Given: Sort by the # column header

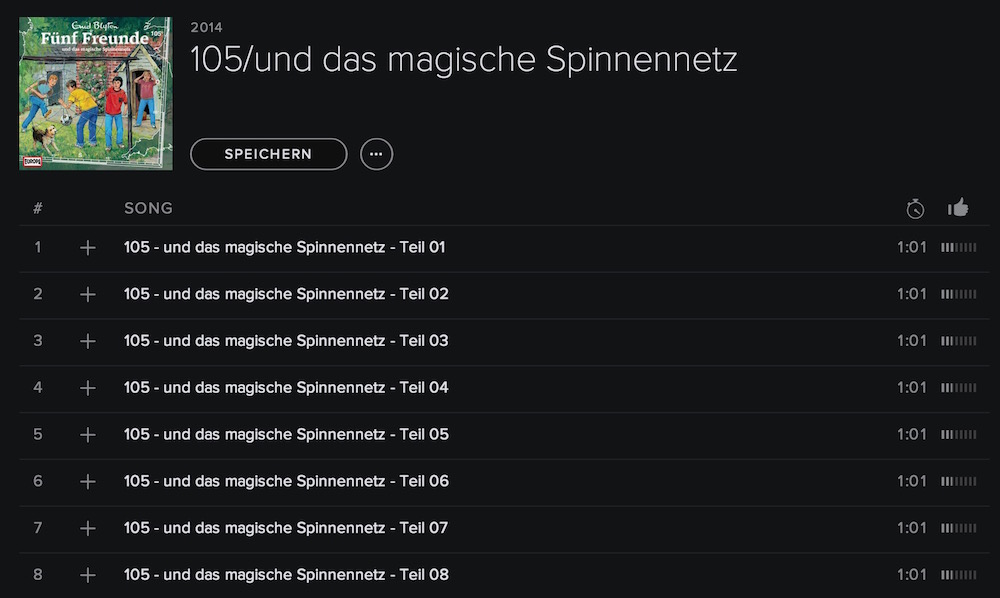Looking at the screenshot, I should coord(38,208).
